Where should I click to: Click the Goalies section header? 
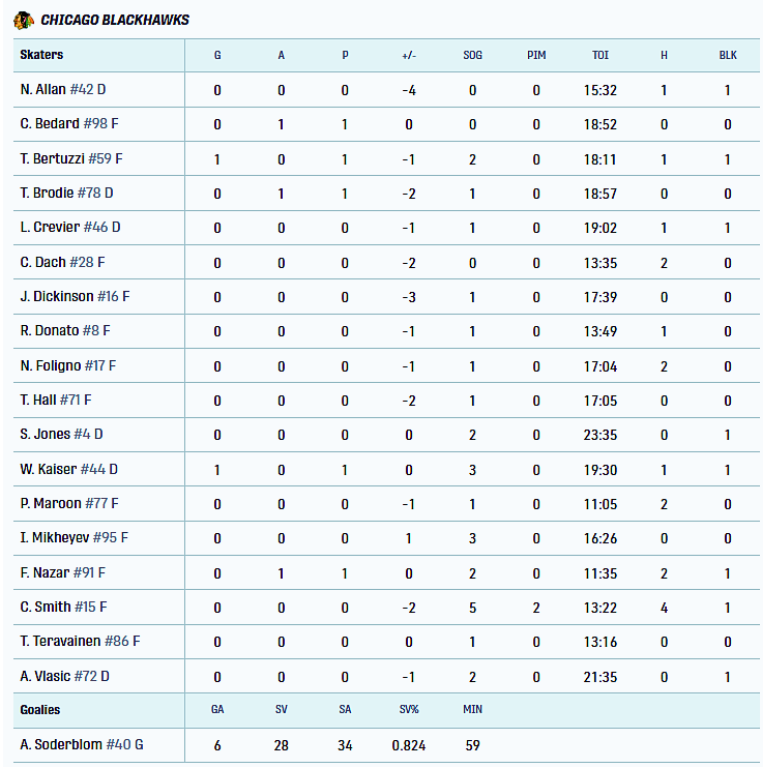pos(40,710)
